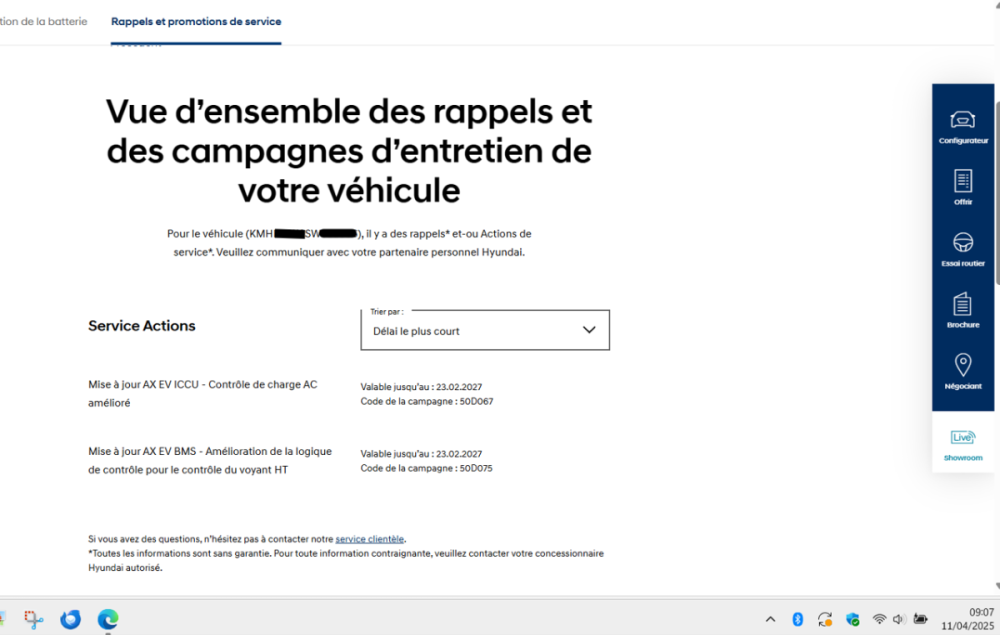Click the volume speaker tray icon

899,619
